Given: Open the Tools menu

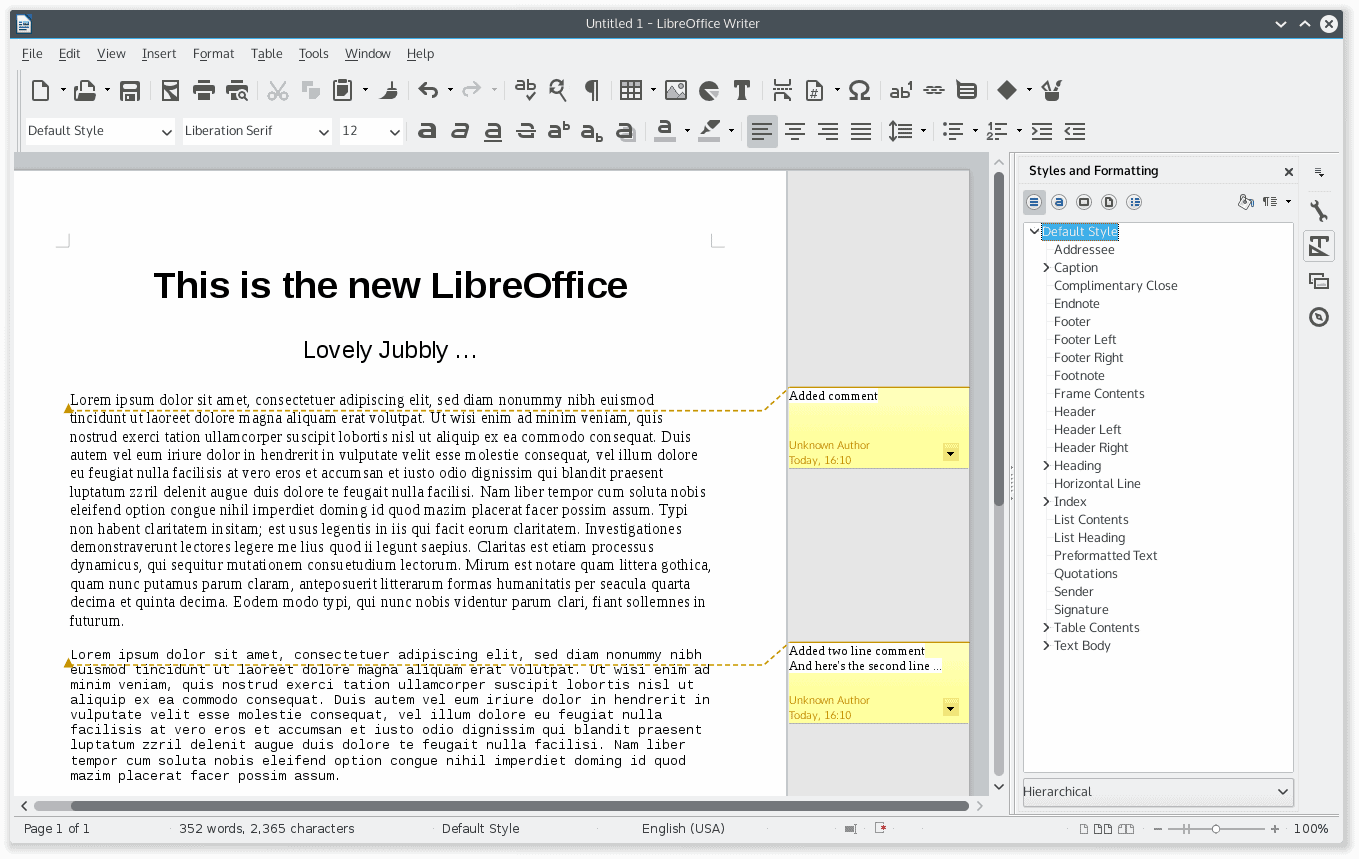Looking at the screenshot, I should pyautogui.click(x=313, y=54).
